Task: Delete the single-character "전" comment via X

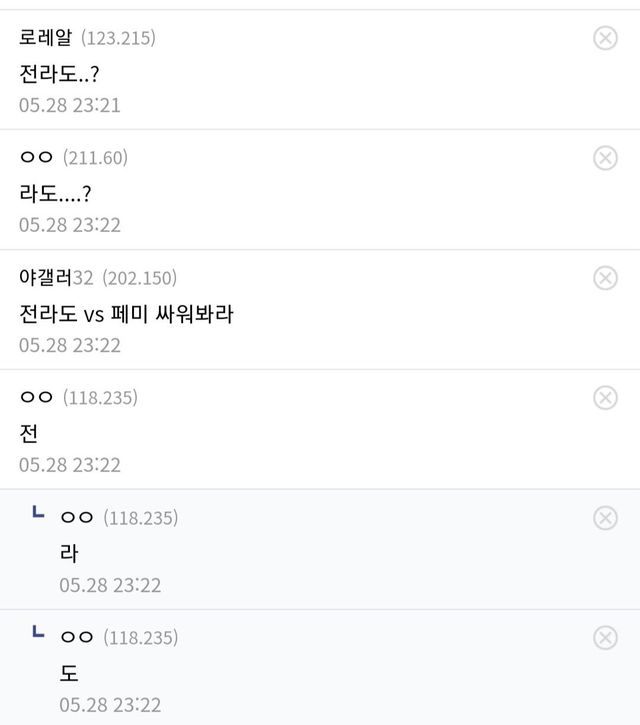Action: pyautogui.click(x=605, y=398)
